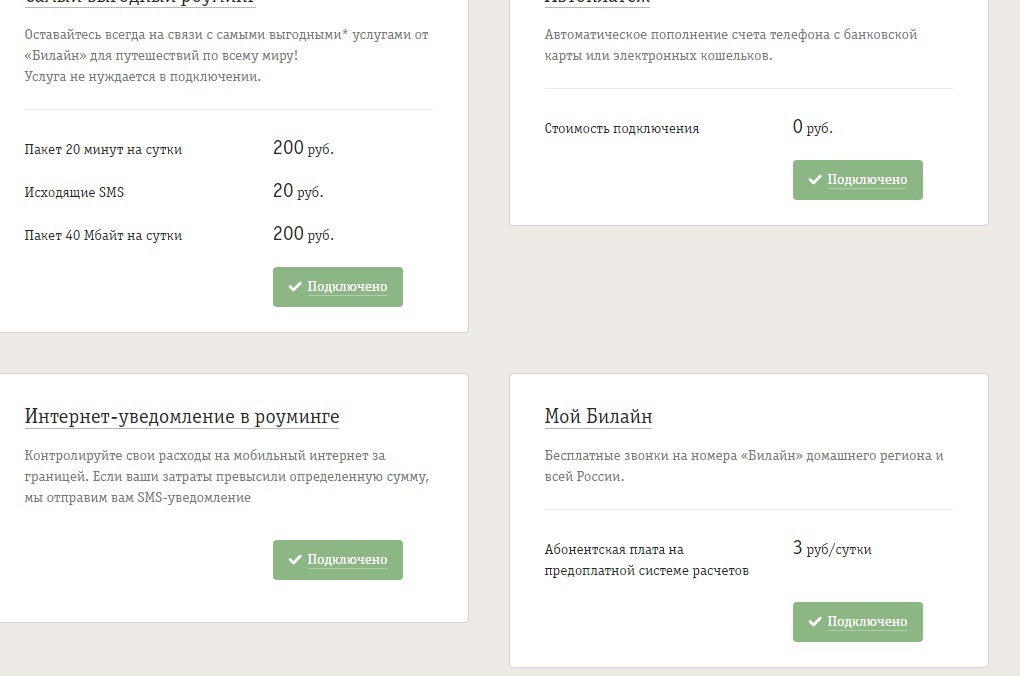The height and width of the screenshot is (676, 1020).
Task: Click the 0 руб. connection price
Action: (x=813, y=128)
